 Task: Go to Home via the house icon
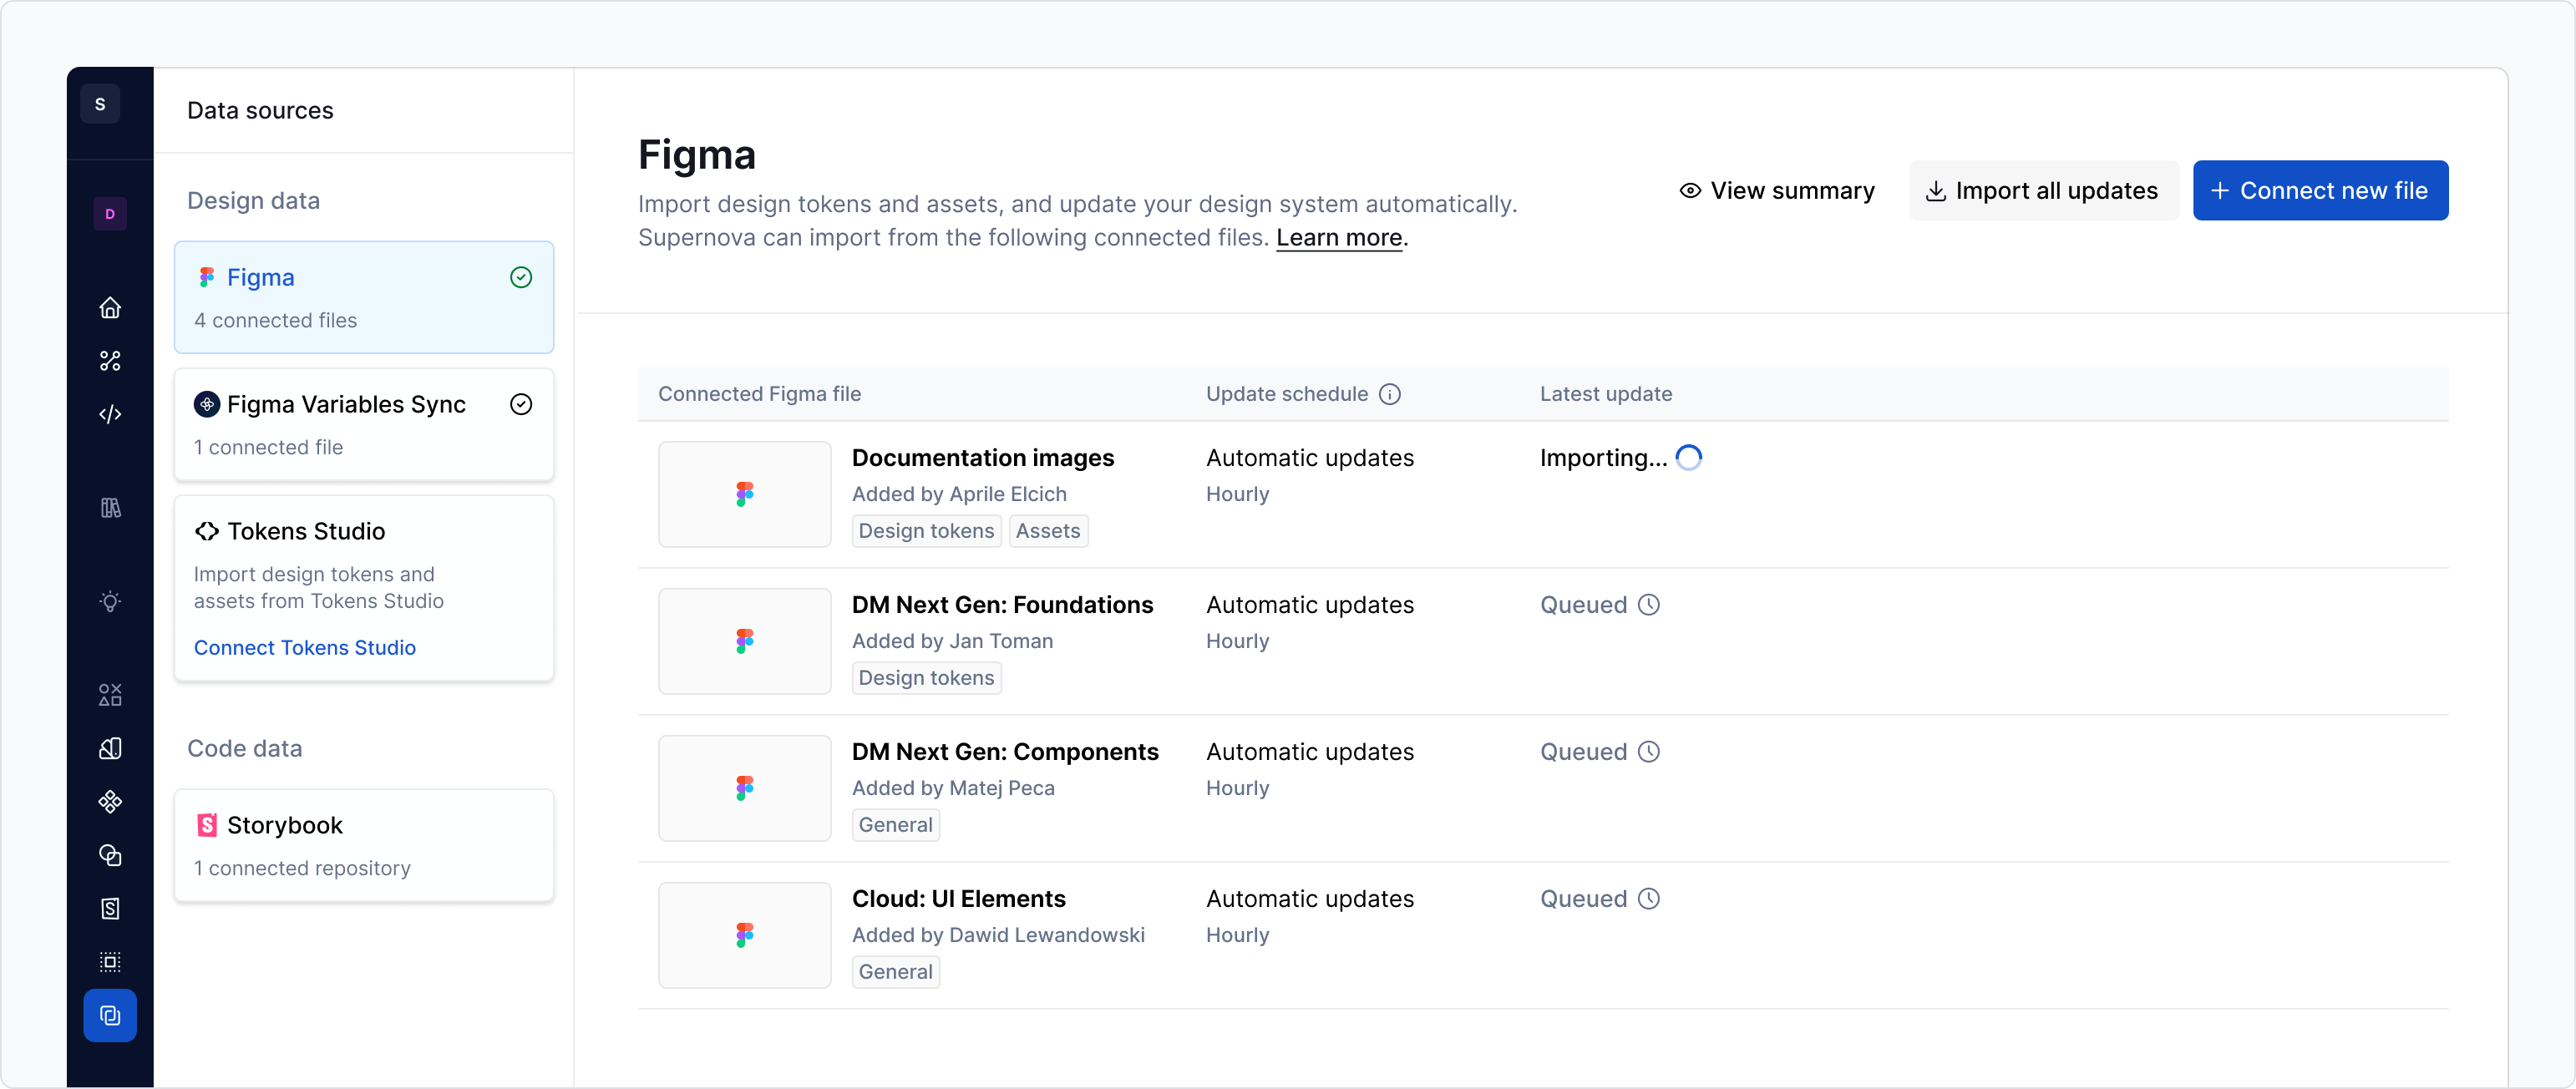coord(110,307)
